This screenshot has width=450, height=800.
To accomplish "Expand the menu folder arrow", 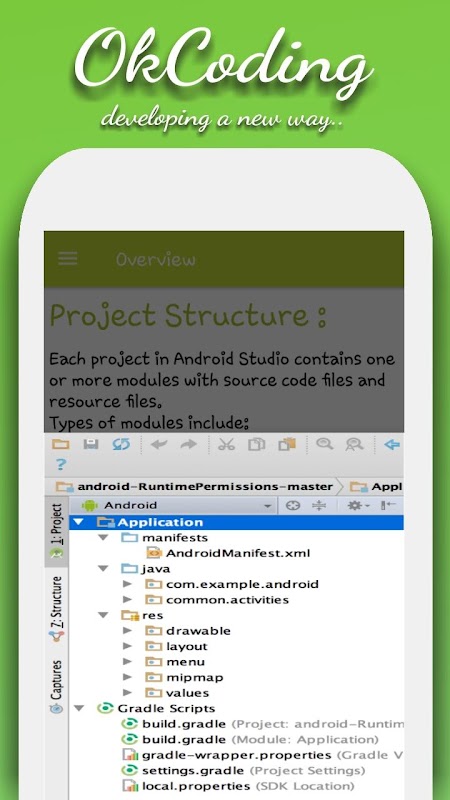I will [x=128, y=662].
